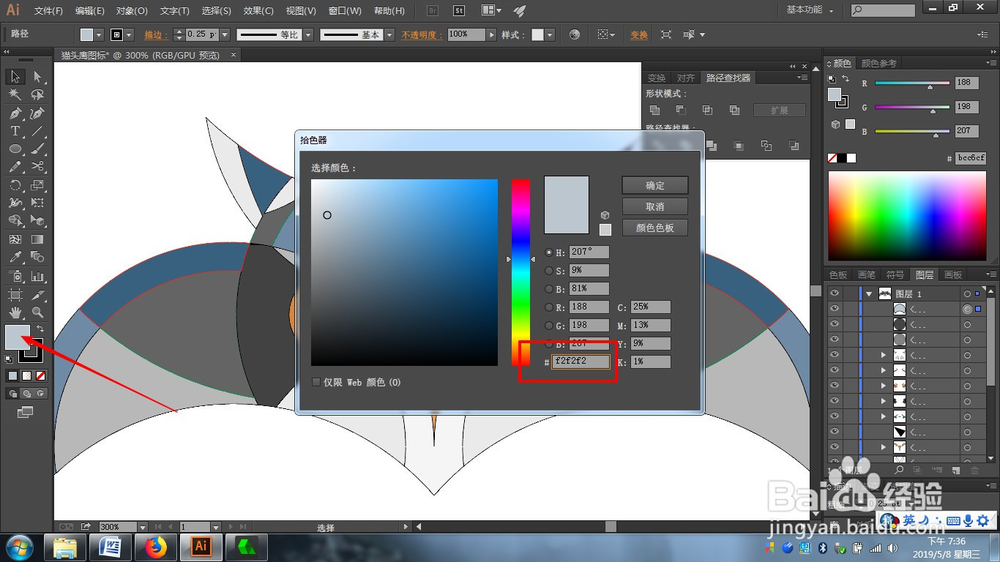
Task: Open the Word app from the taskbar
Action: [110, 547]
